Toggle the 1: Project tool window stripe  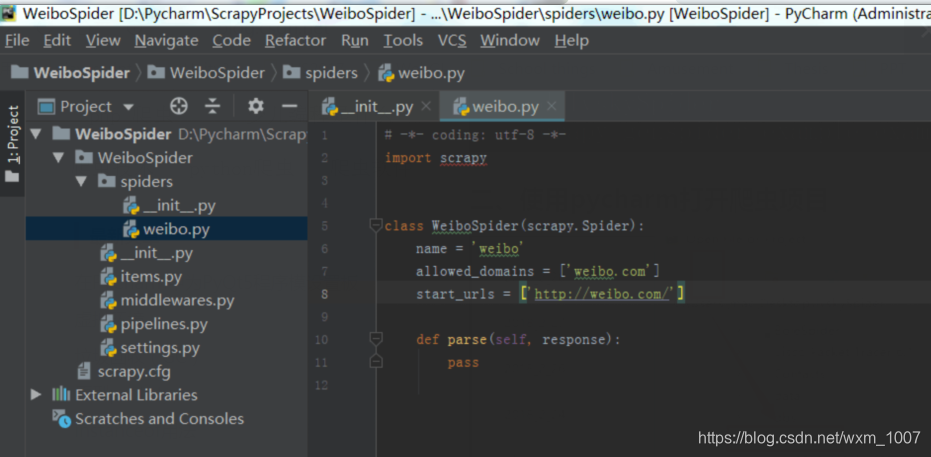(x=12, y=144)
